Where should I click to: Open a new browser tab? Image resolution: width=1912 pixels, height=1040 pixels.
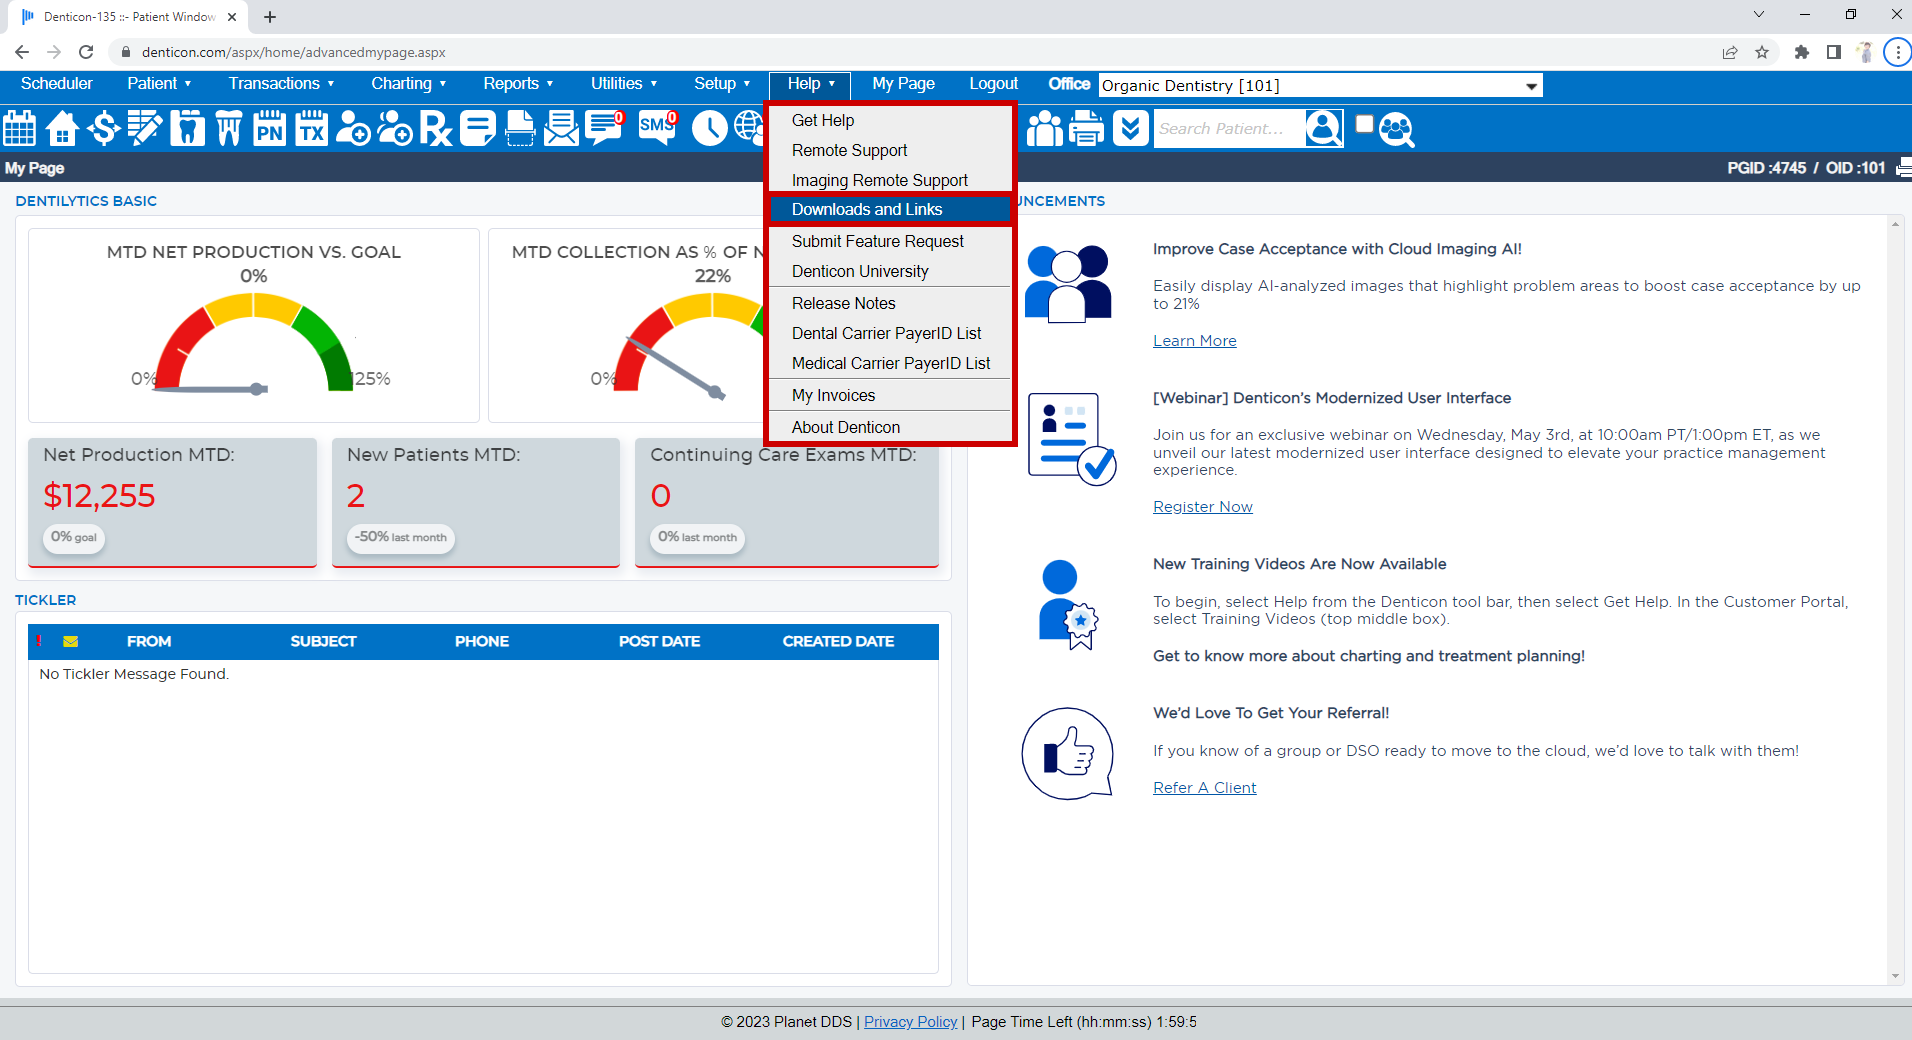(270, 17)
